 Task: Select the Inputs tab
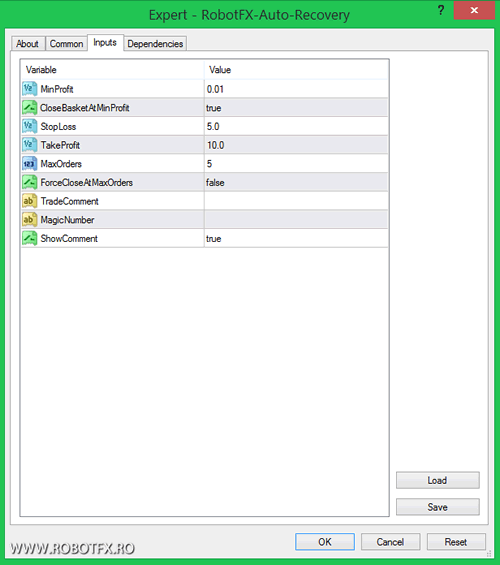[x=105, y=43]
